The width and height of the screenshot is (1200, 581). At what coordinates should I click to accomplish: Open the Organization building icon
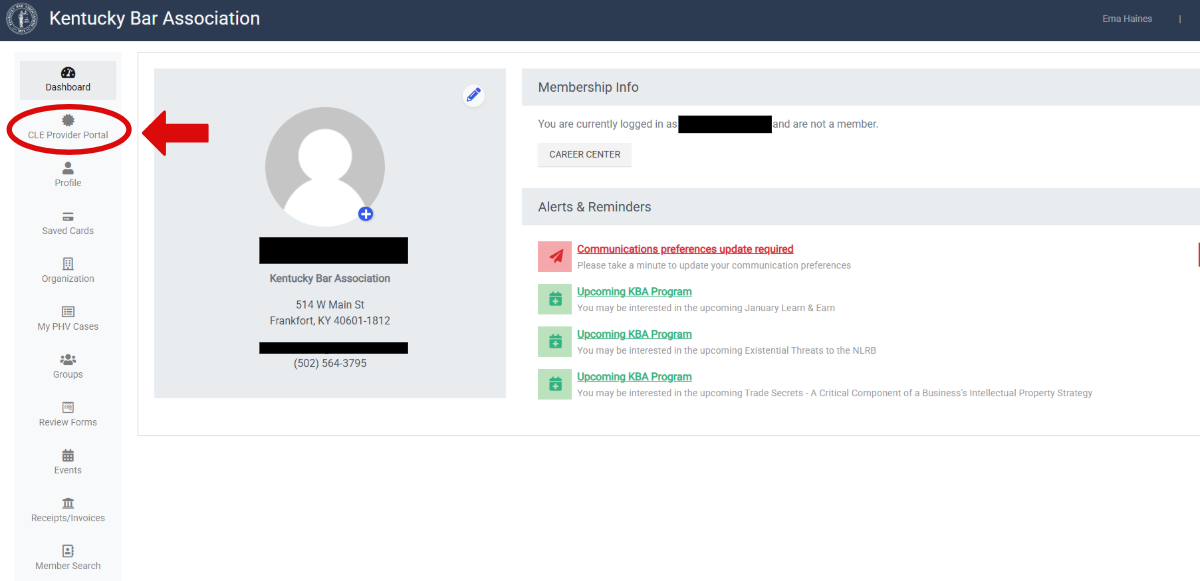[68, 264]
